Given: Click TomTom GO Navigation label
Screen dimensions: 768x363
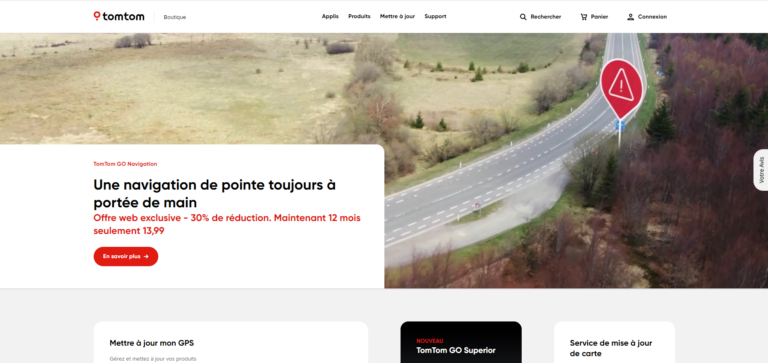Looking at the screenshot, I should click(125, 164).
